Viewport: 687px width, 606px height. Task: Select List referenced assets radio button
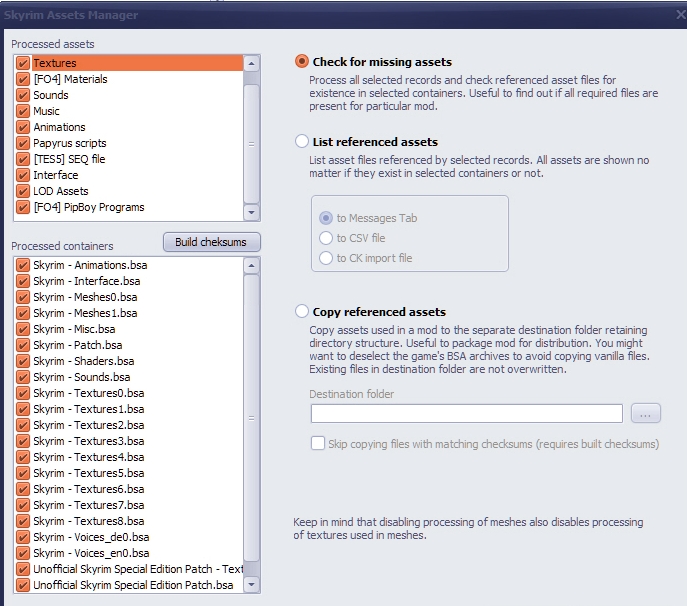(x=302, y=142)
